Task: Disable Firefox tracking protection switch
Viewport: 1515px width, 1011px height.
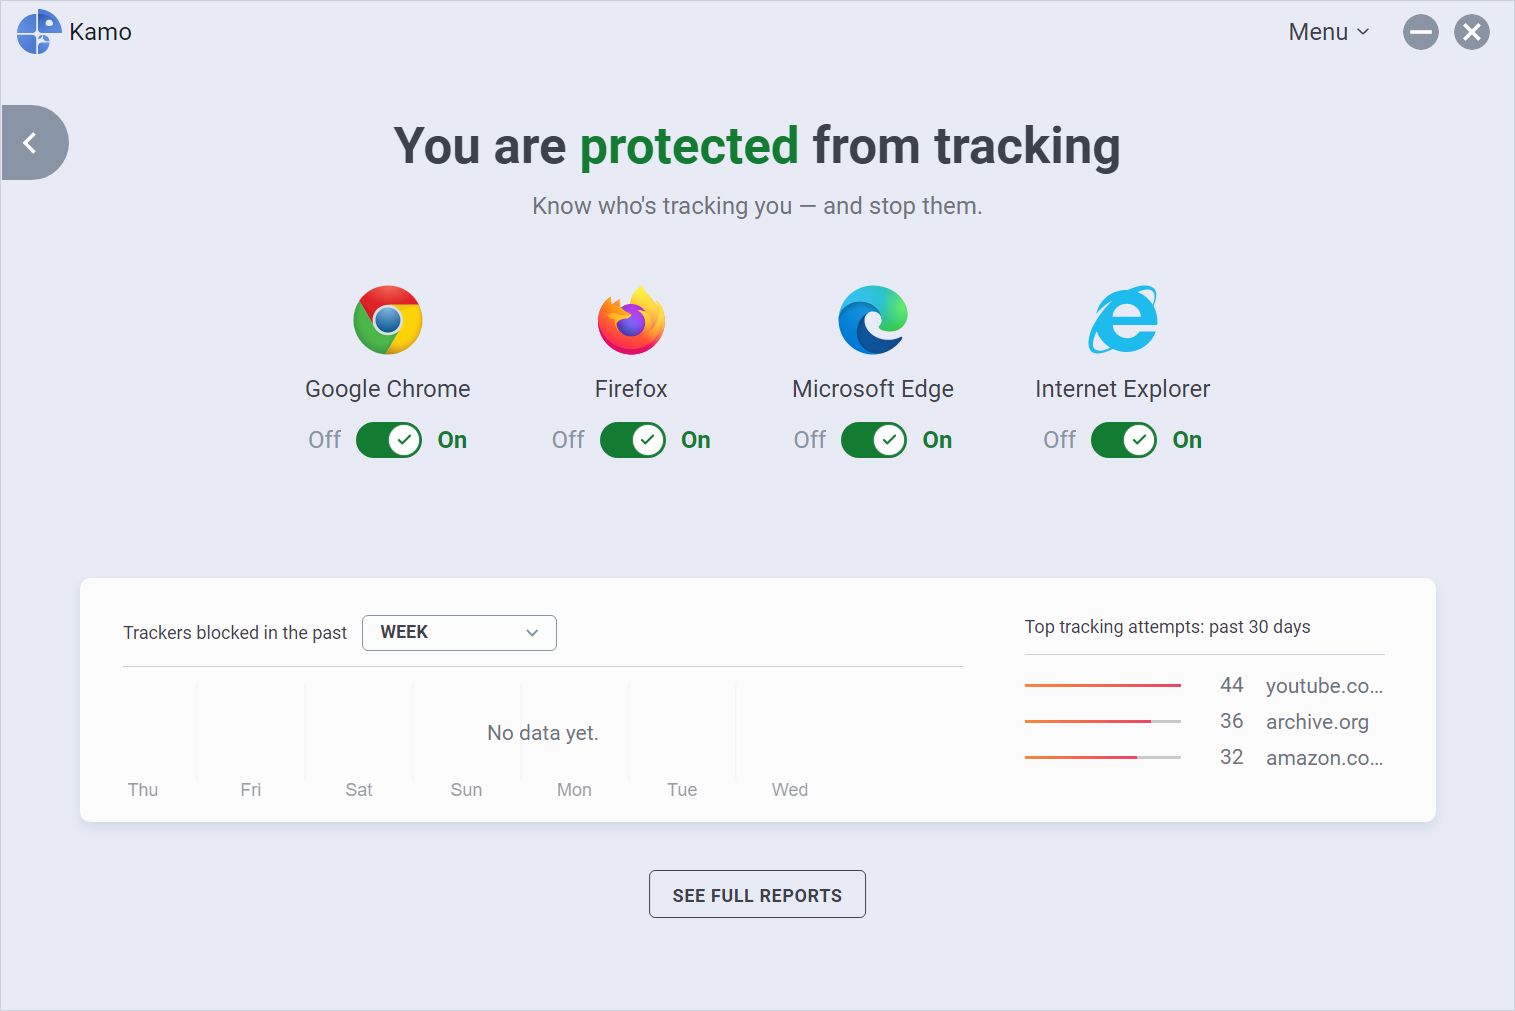Action: [631, 440]
